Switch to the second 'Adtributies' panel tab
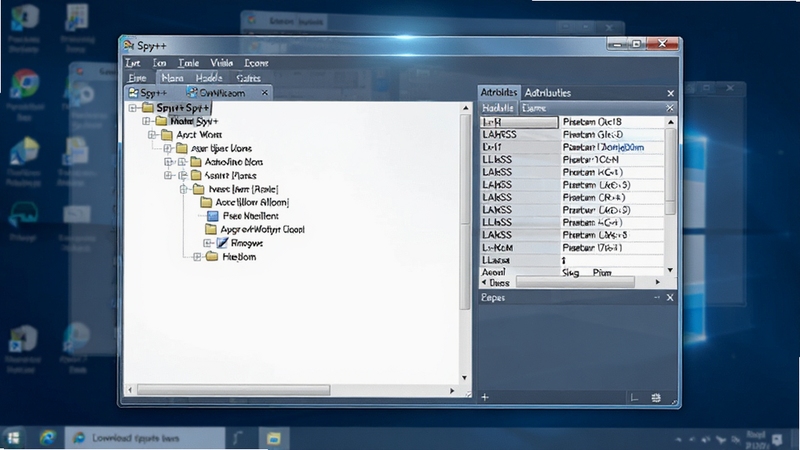 coord(547,93)
